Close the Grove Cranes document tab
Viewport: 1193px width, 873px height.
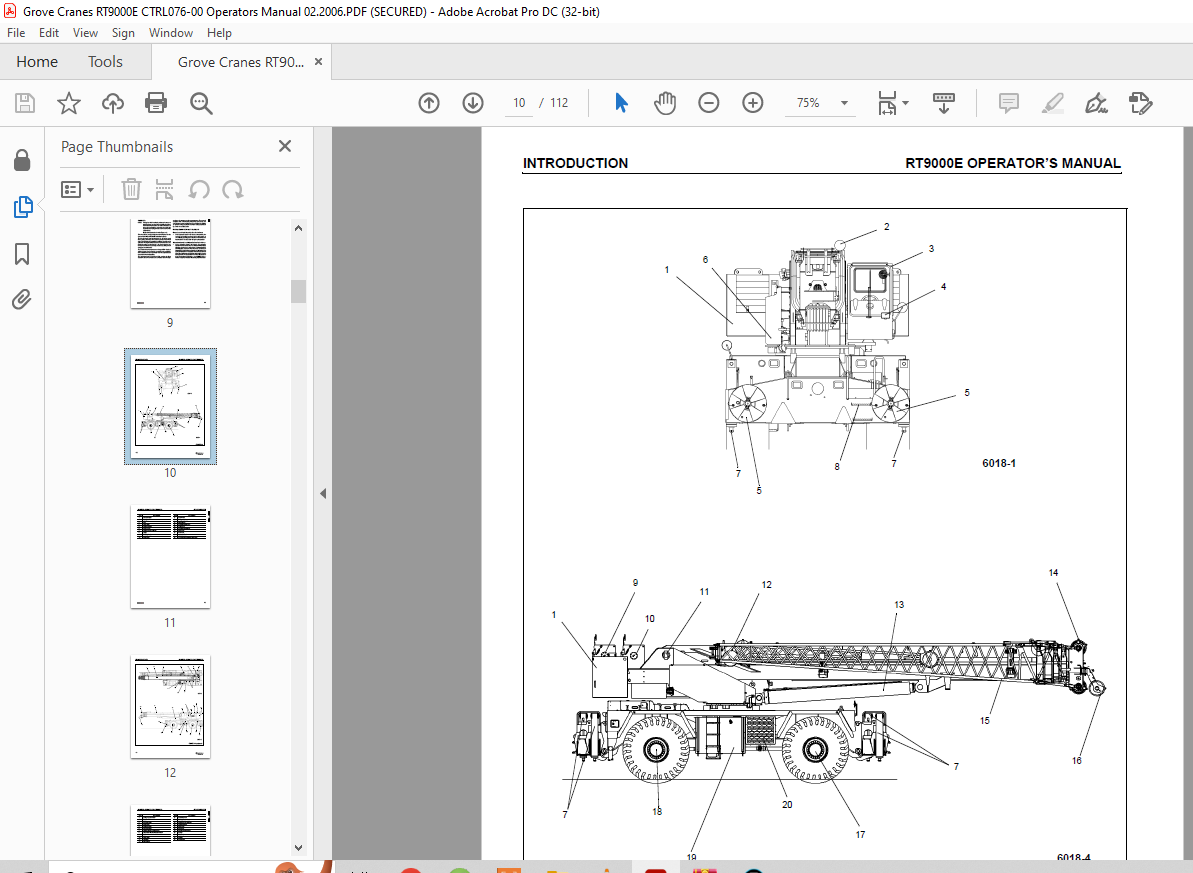pos(319,62)
